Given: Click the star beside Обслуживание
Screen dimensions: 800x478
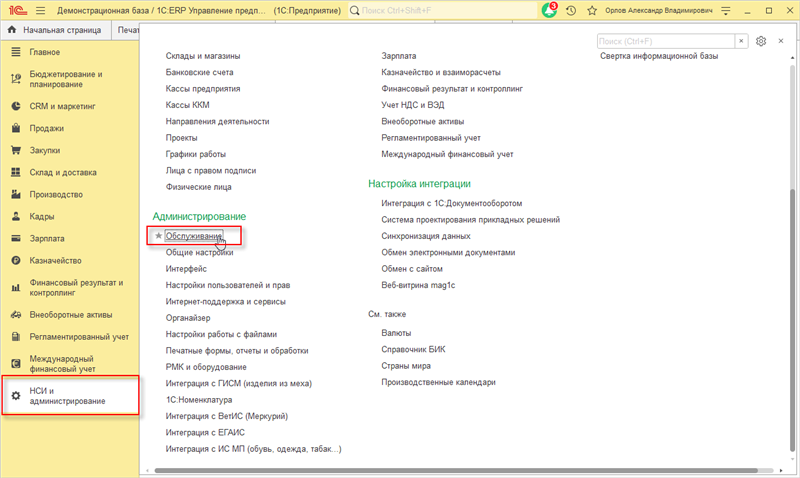Looking at the screenshot, I should pos(158,236).
